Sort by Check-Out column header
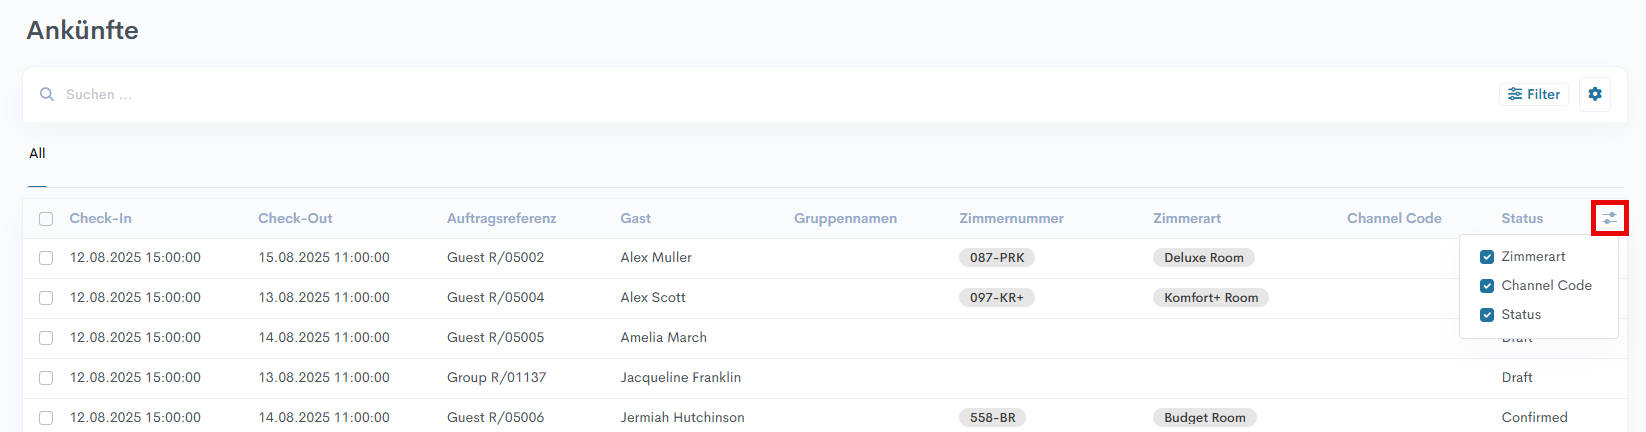The width and height of the screenshot is (1646, 432). tap(295, 218)
